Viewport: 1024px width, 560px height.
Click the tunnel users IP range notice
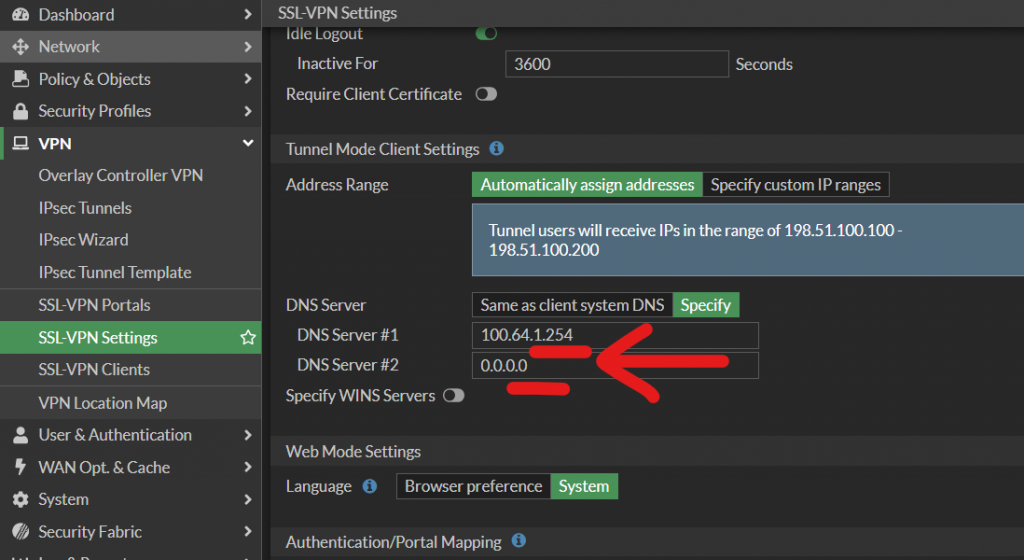point(748,240)
